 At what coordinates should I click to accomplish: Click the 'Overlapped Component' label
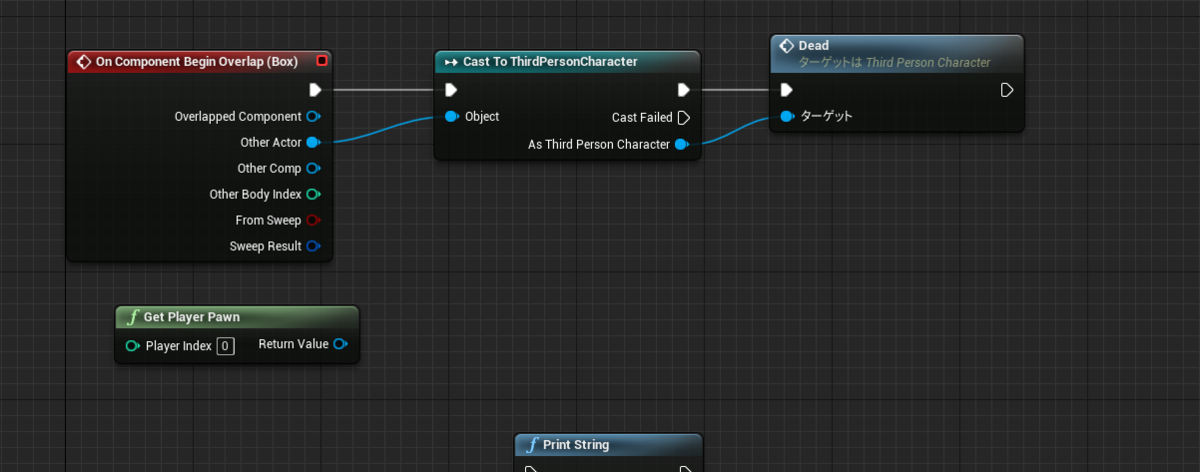coord(238,116)
